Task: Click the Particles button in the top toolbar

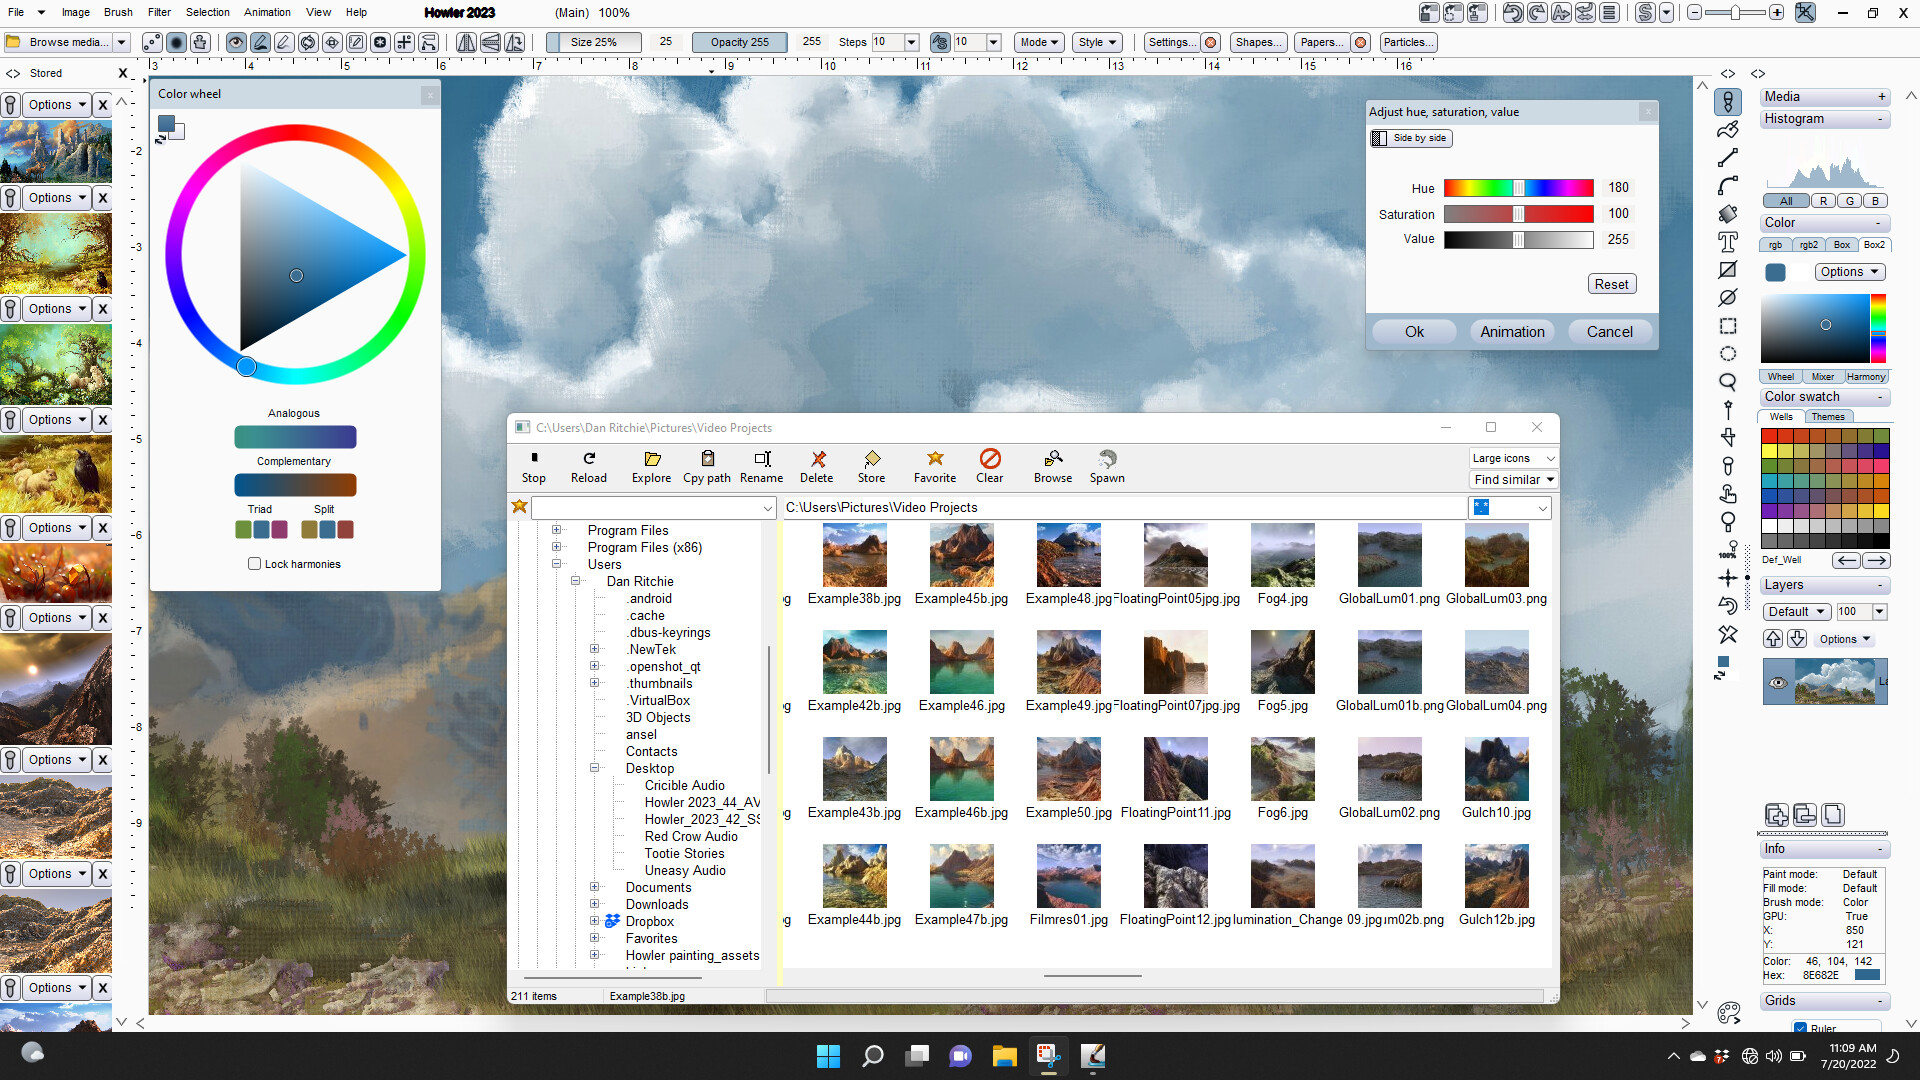Action: click(x=1408, y=42)
